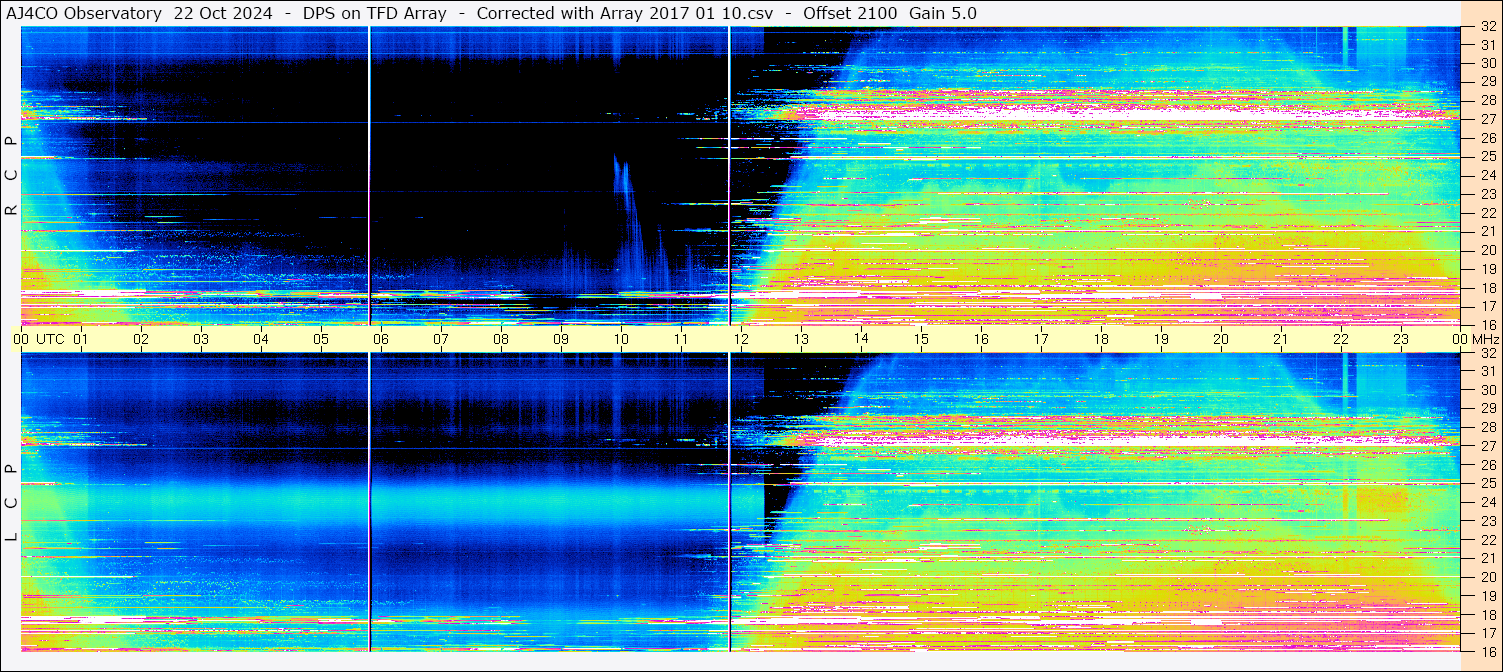
Task: Click the 03 UTC hour label
Action: point(201,339)
